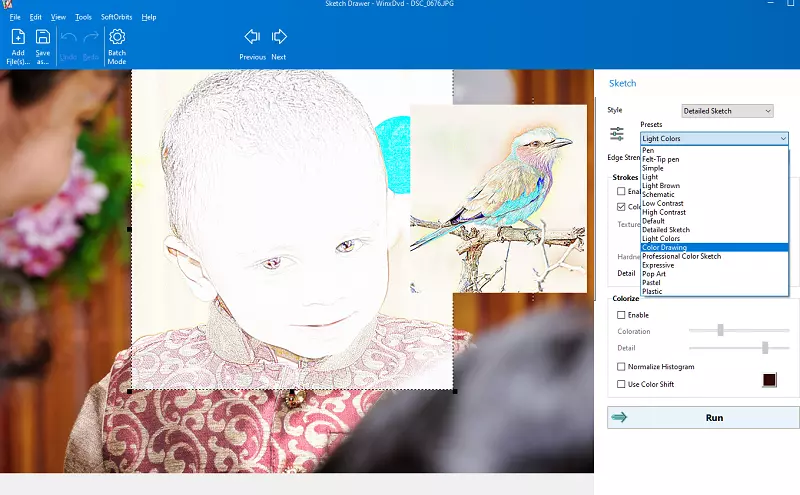Image resolution: width=800 pixels, height=495 pixels.
Task: Open the SoftOrbits menu
Action: [117, 17]
